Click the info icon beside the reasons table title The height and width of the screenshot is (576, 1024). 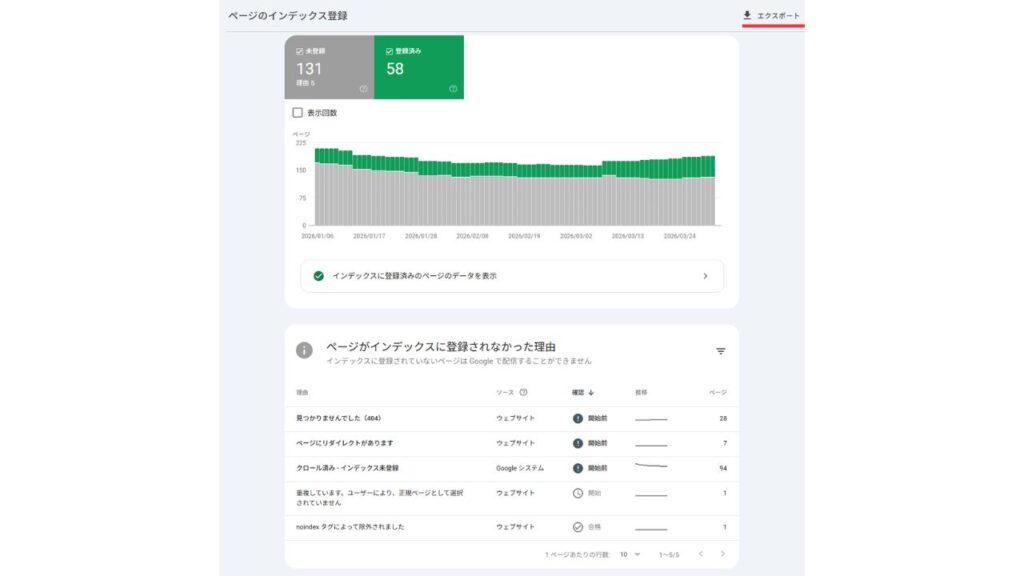(304, 351)
